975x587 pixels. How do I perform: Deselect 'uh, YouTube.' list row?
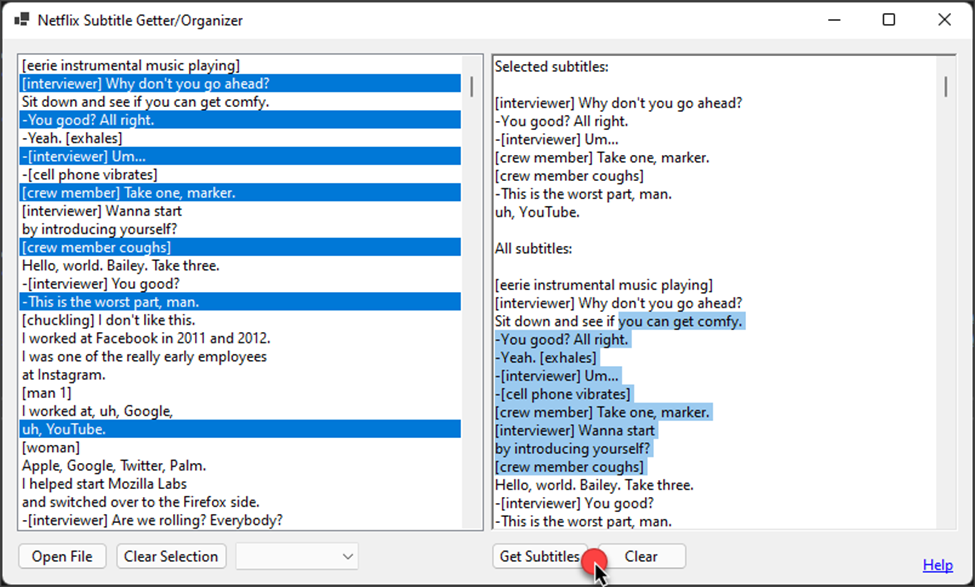[x=240, y=429]
